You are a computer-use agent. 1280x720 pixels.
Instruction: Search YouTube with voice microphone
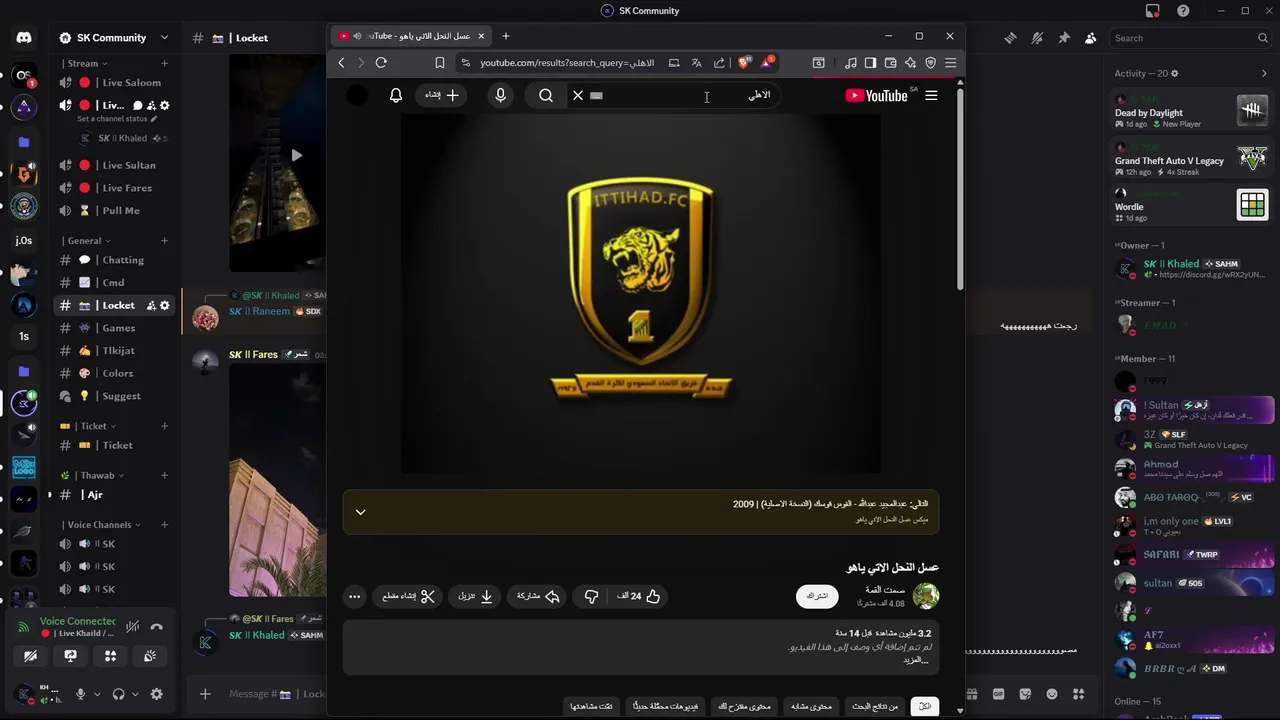click(x=501, y=96)
